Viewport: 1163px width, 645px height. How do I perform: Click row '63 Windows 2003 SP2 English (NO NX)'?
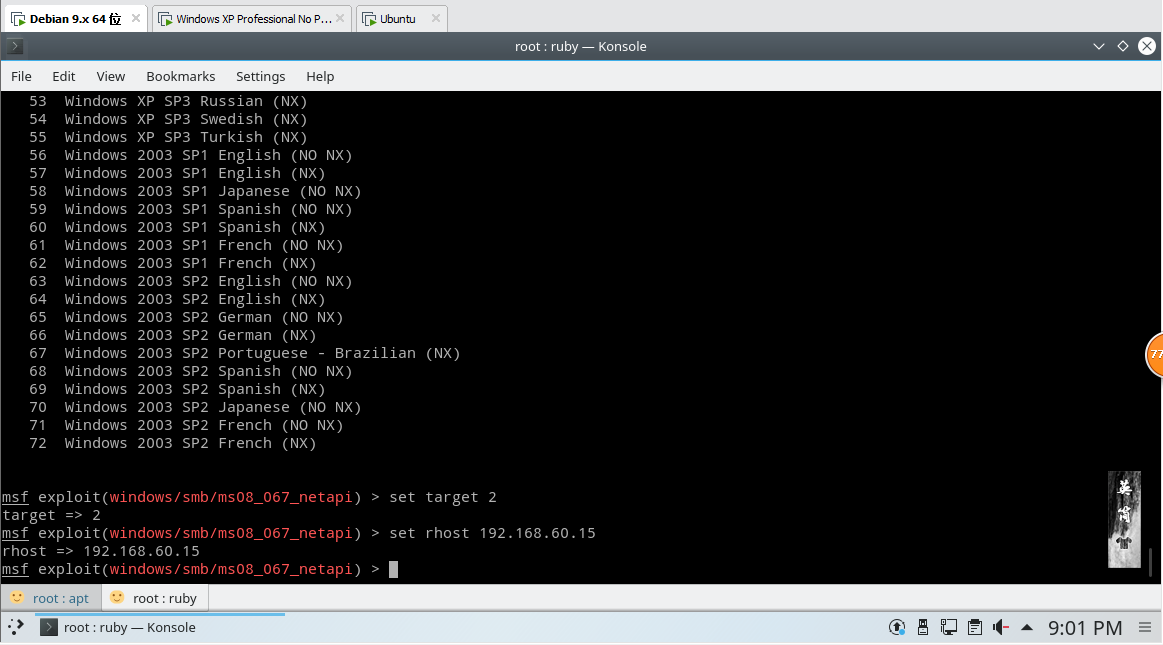[x=191, y=282]
